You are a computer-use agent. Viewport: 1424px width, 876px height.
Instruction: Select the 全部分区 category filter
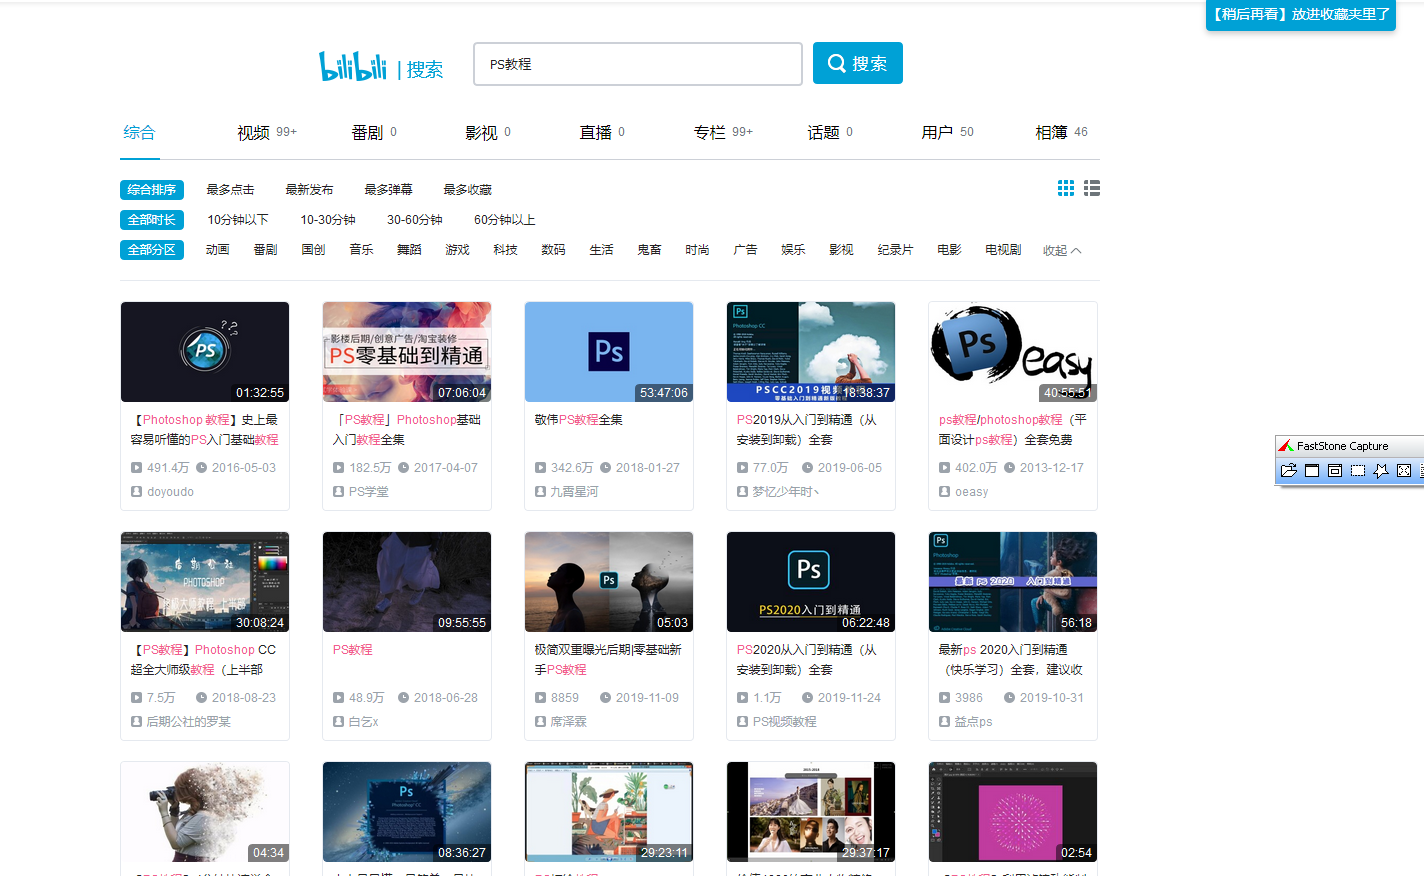click(152, 249)
